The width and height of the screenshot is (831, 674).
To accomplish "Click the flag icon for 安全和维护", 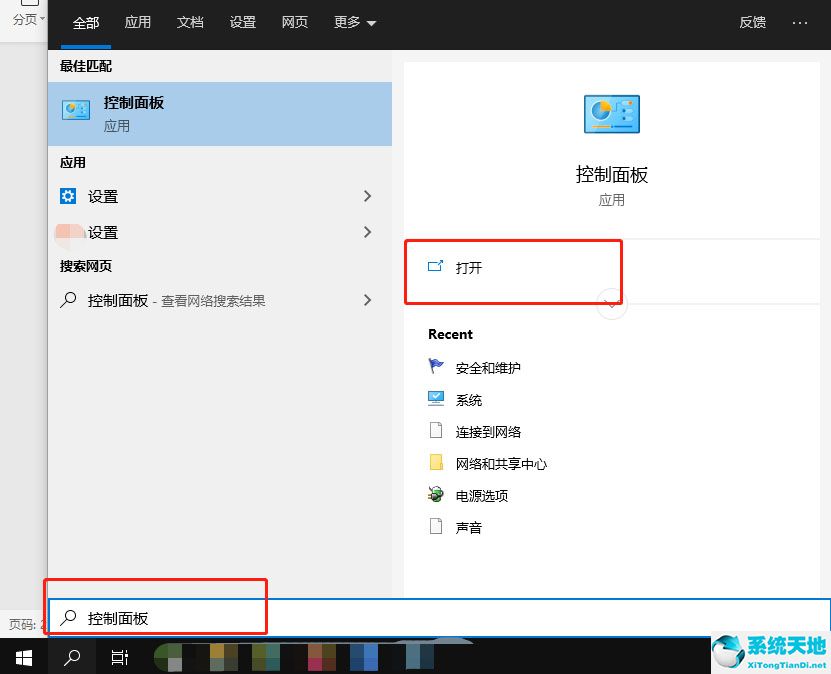I will 436,366.
